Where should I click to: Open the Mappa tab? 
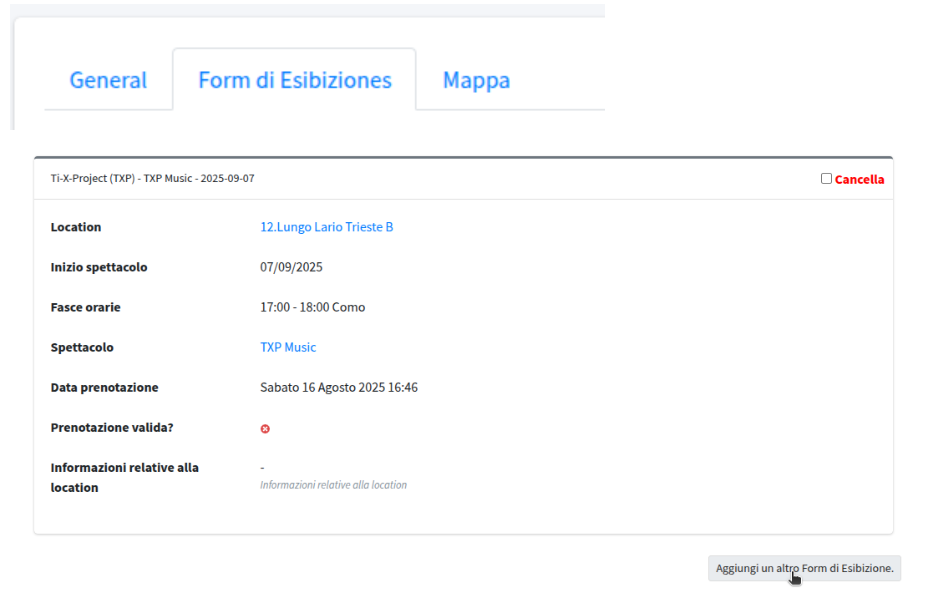coord(476,81)
